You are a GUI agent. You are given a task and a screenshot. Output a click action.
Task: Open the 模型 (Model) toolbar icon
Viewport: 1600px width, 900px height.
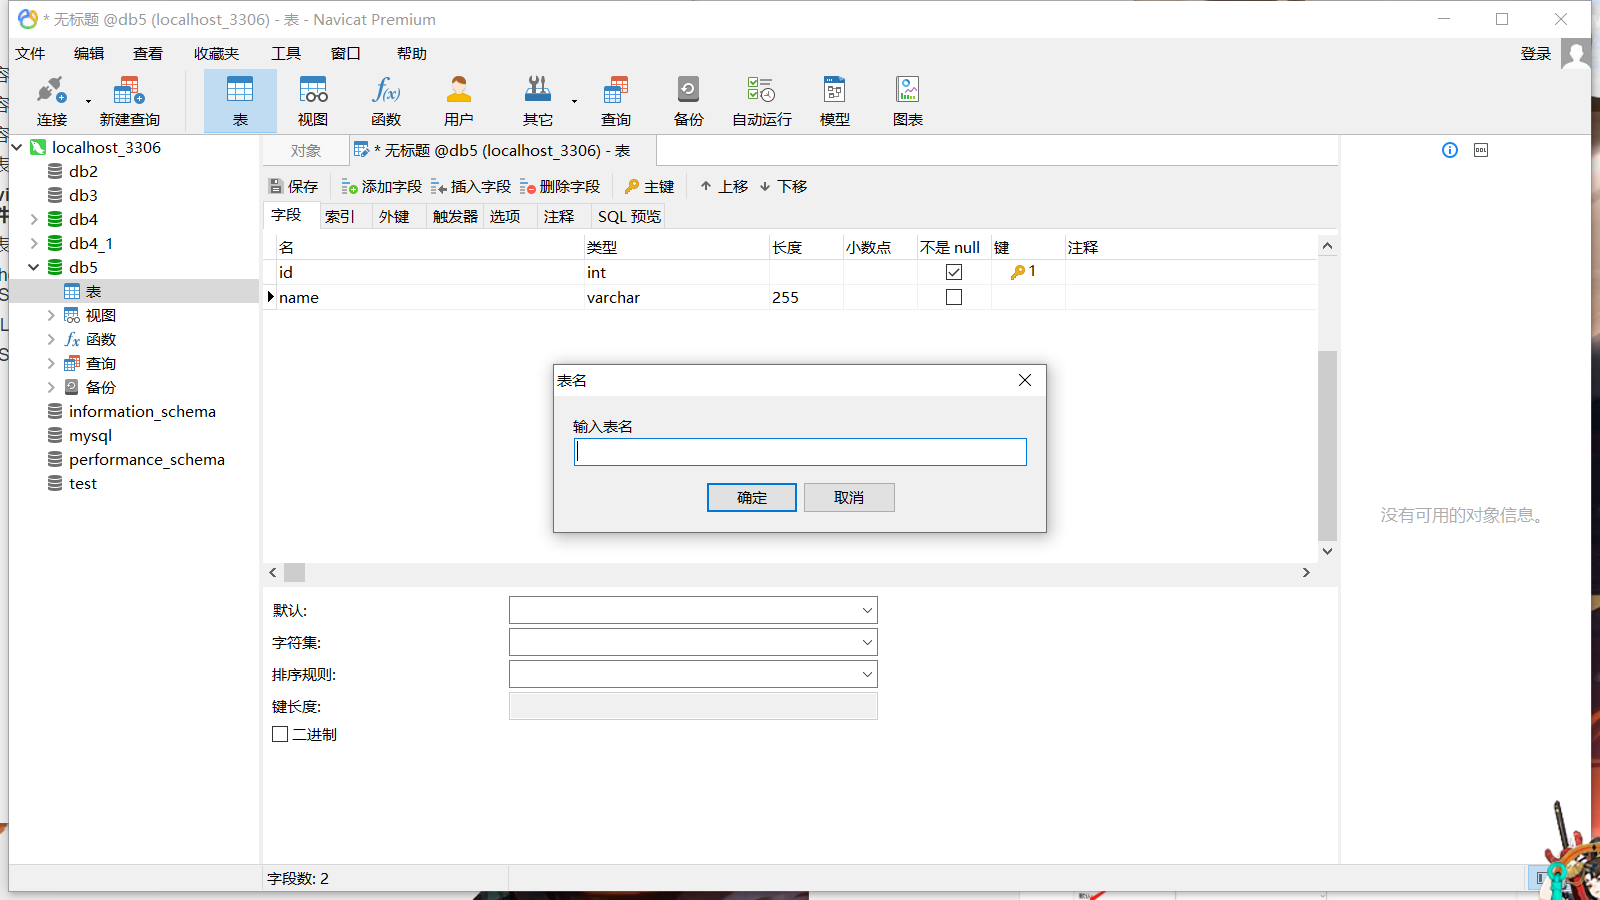click(x=835, y=101)
